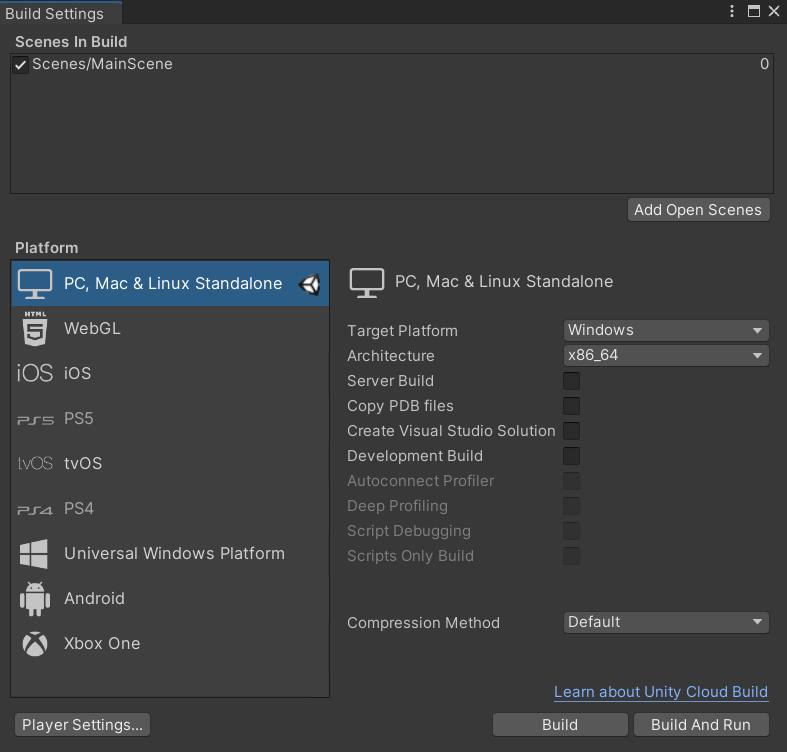Image resolution: width=787 pixels, height=752 pixels.
Task: Select the WebGL platform
Action: point(170,329)
